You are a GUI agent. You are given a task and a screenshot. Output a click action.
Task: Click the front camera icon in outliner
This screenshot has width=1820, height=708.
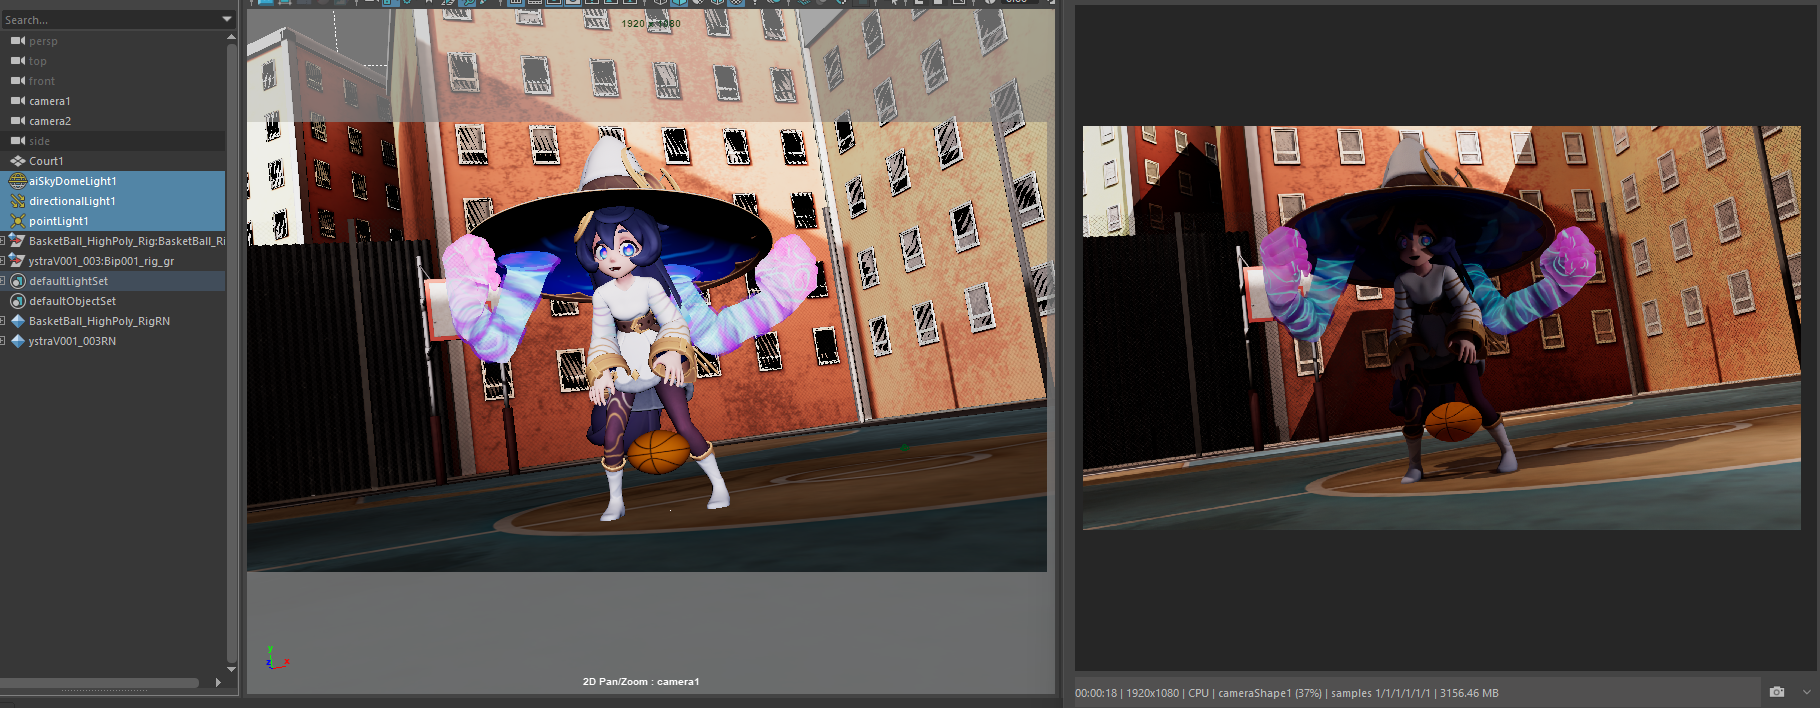[x=17, y=81]
